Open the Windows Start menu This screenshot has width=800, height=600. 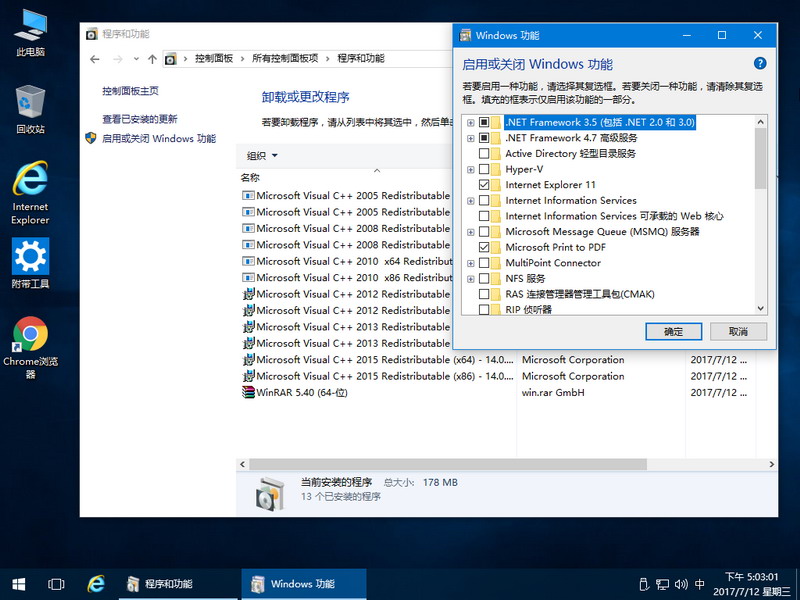coord(19,584)
